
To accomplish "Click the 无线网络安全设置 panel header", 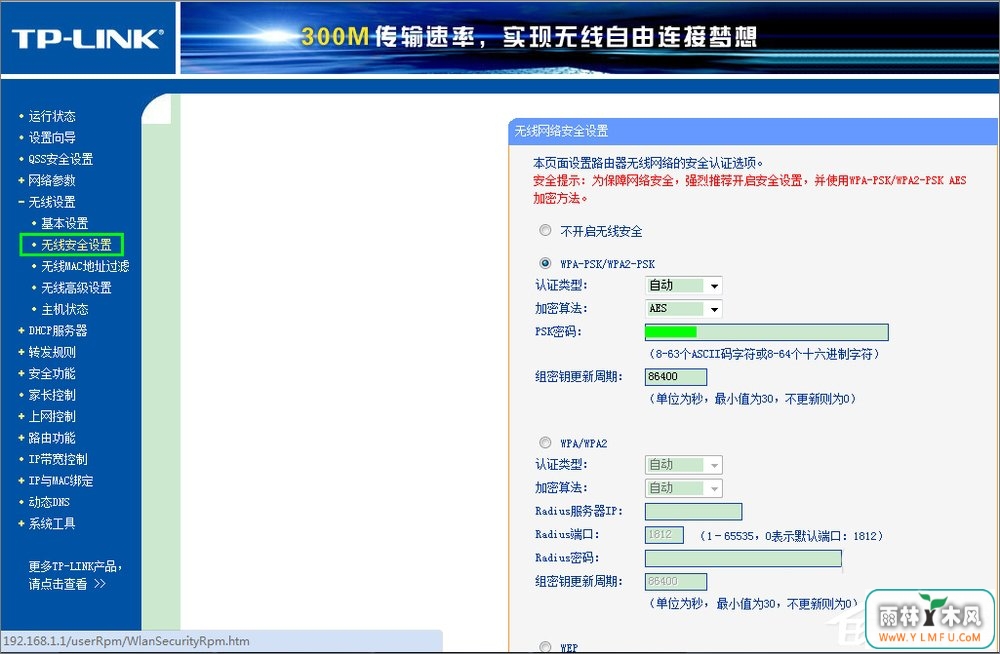I will [753, 131].
